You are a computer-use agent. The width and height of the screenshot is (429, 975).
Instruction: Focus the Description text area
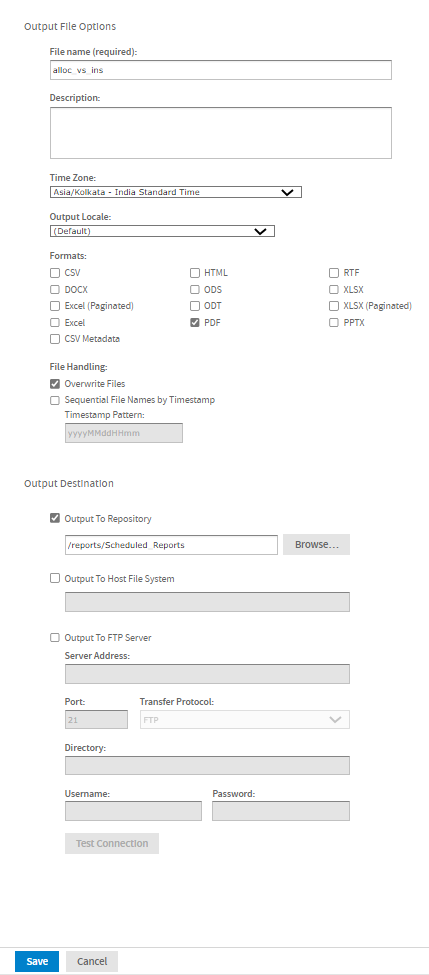tap(221, 133)
